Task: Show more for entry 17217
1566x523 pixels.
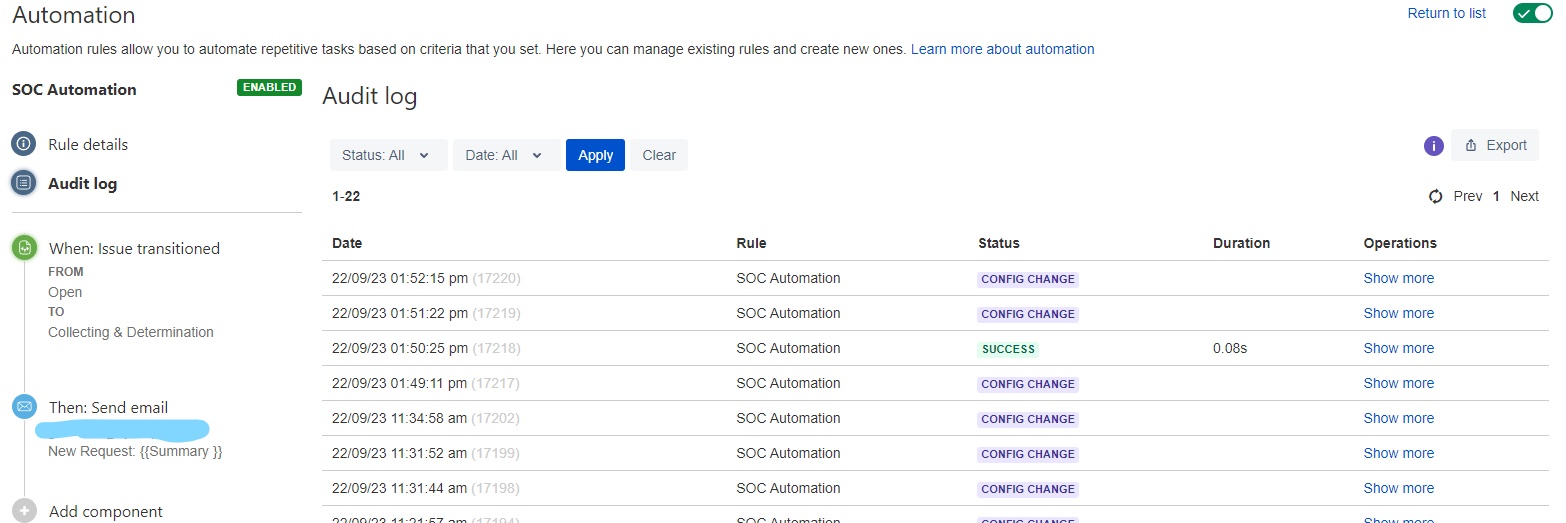Action: (1398, 383)
